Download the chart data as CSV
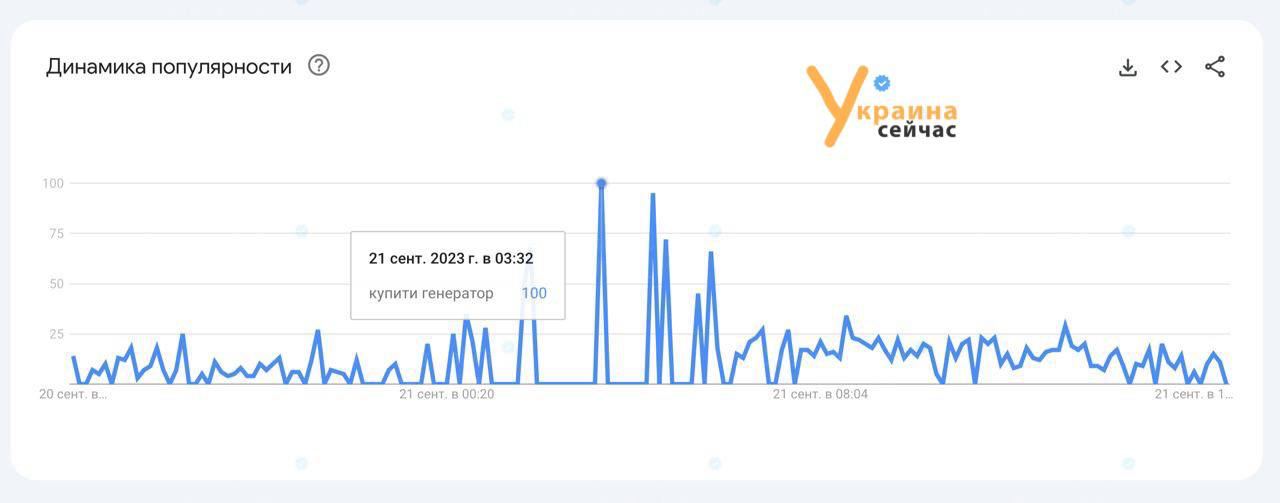The width and height of the screenshot is (1280, 503). (1128, 67)
